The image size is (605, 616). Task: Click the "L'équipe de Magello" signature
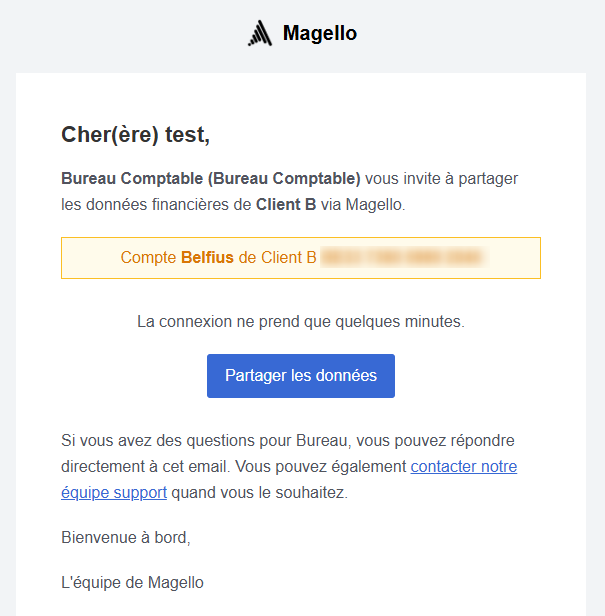pyautogui.click(x=132, y=582)
